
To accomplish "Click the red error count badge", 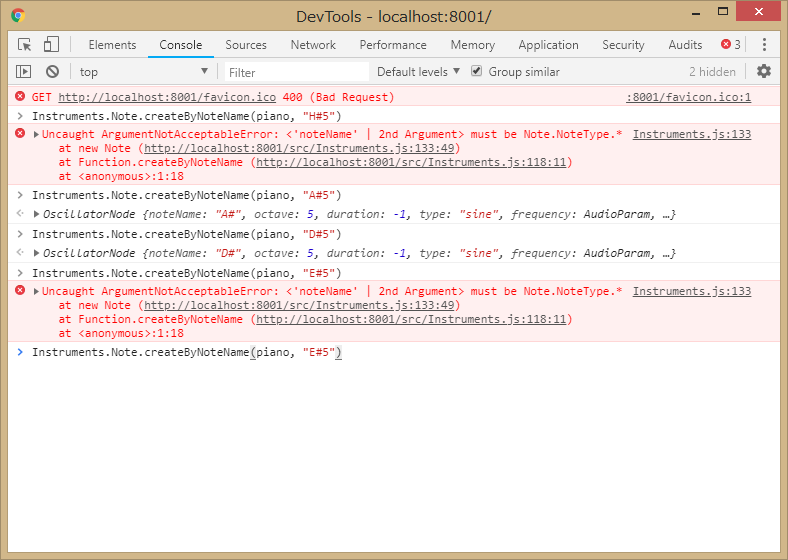I will [x=731, y=45].
